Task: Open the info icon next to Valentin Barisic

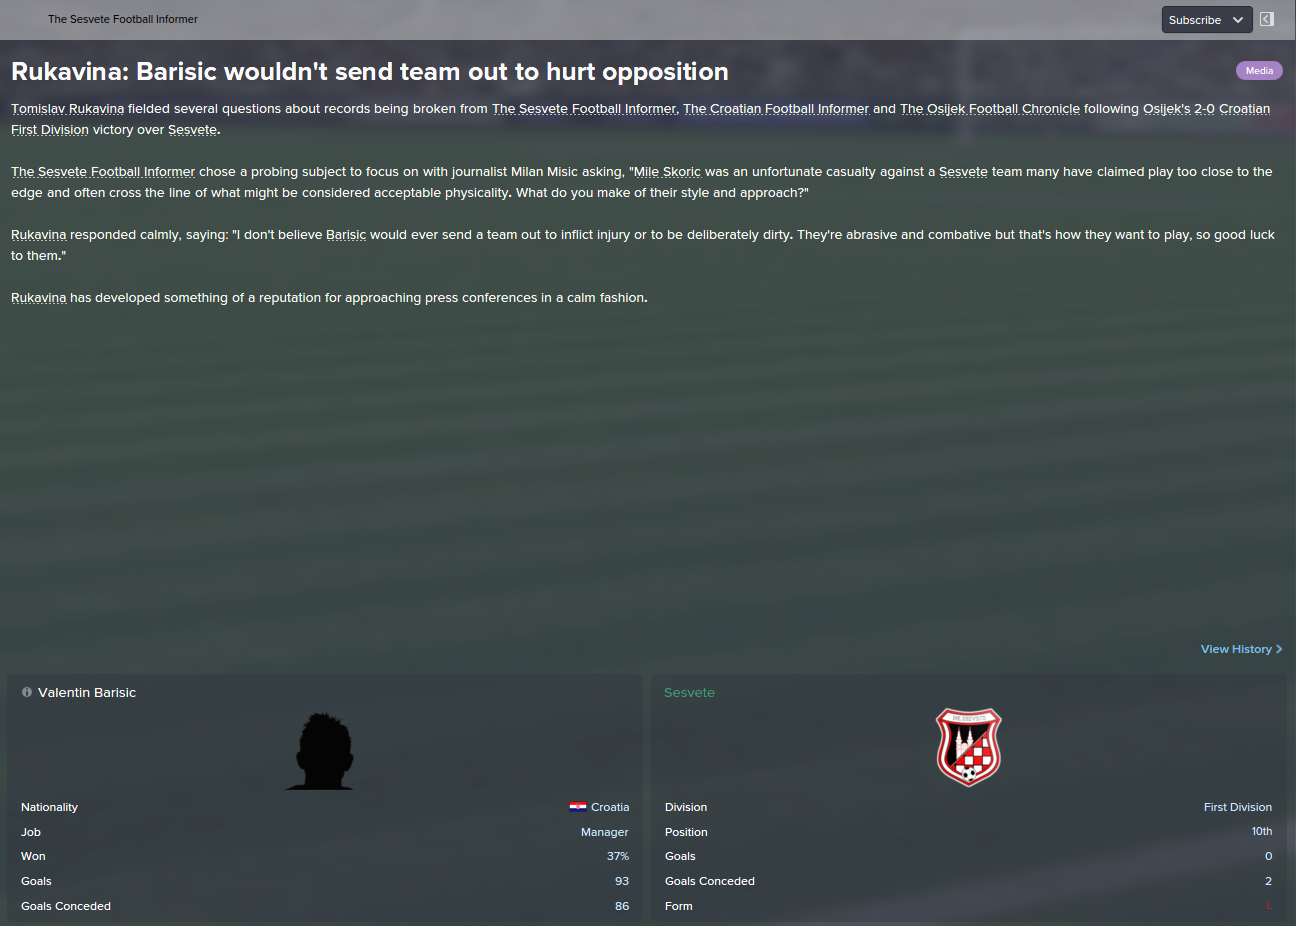Action: coord(27,692)
